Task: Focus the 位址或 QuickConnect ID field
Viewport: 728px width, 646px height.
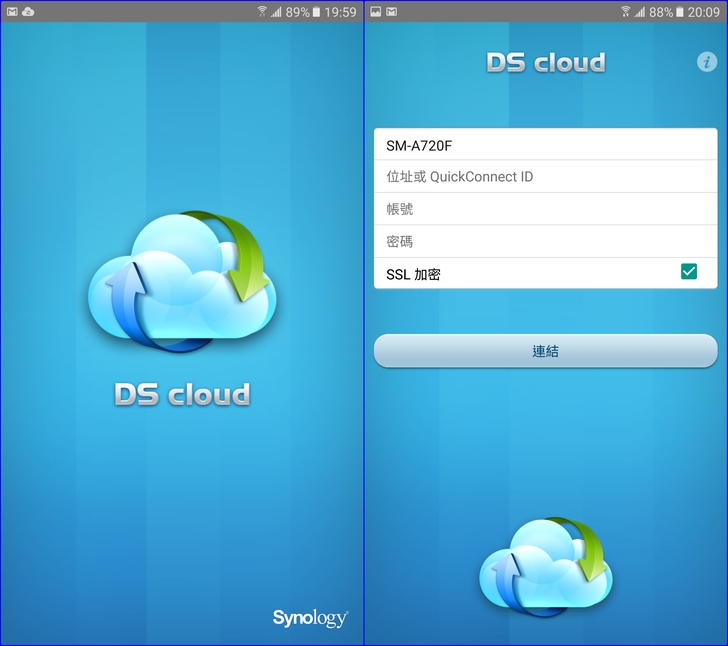Action: (545, 177)
